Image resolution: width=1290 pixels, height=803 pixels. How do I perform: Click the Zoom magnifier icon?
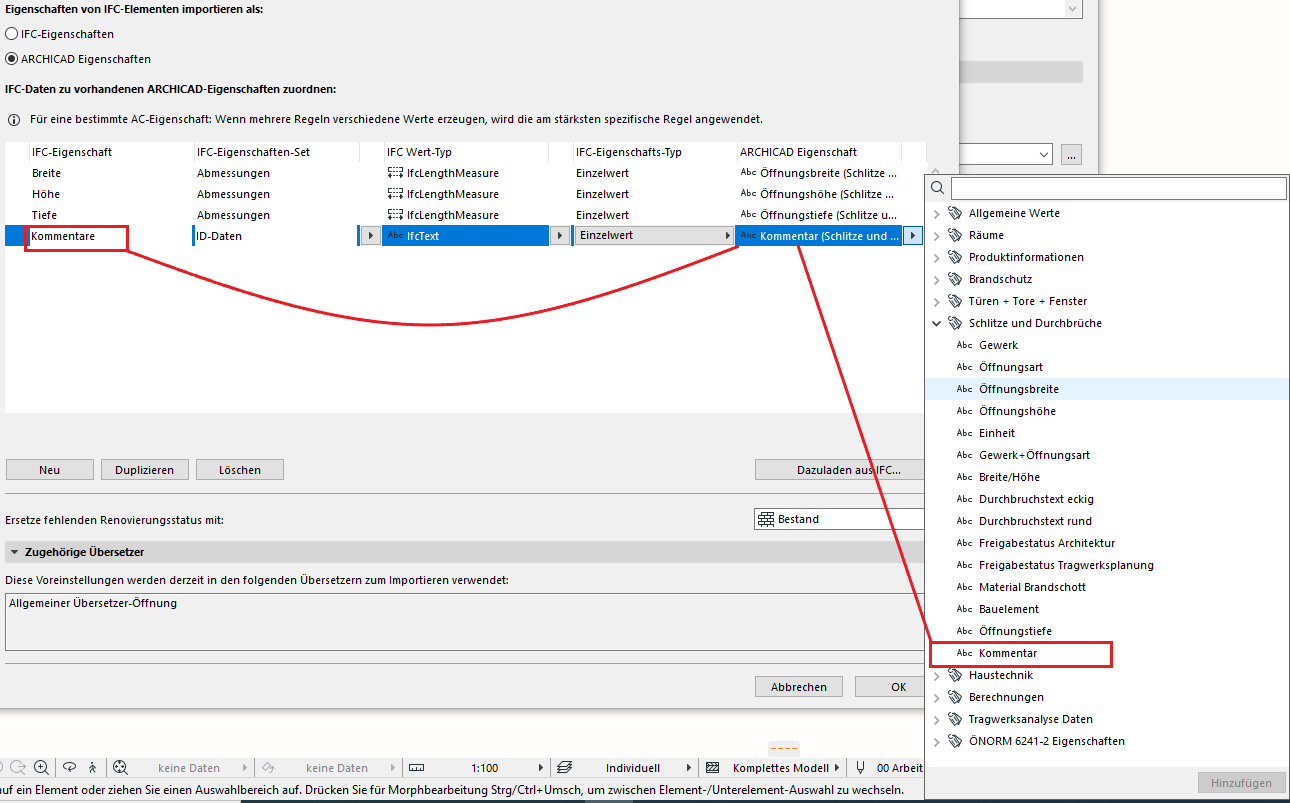pyautogui.click(x=41, y=767)
